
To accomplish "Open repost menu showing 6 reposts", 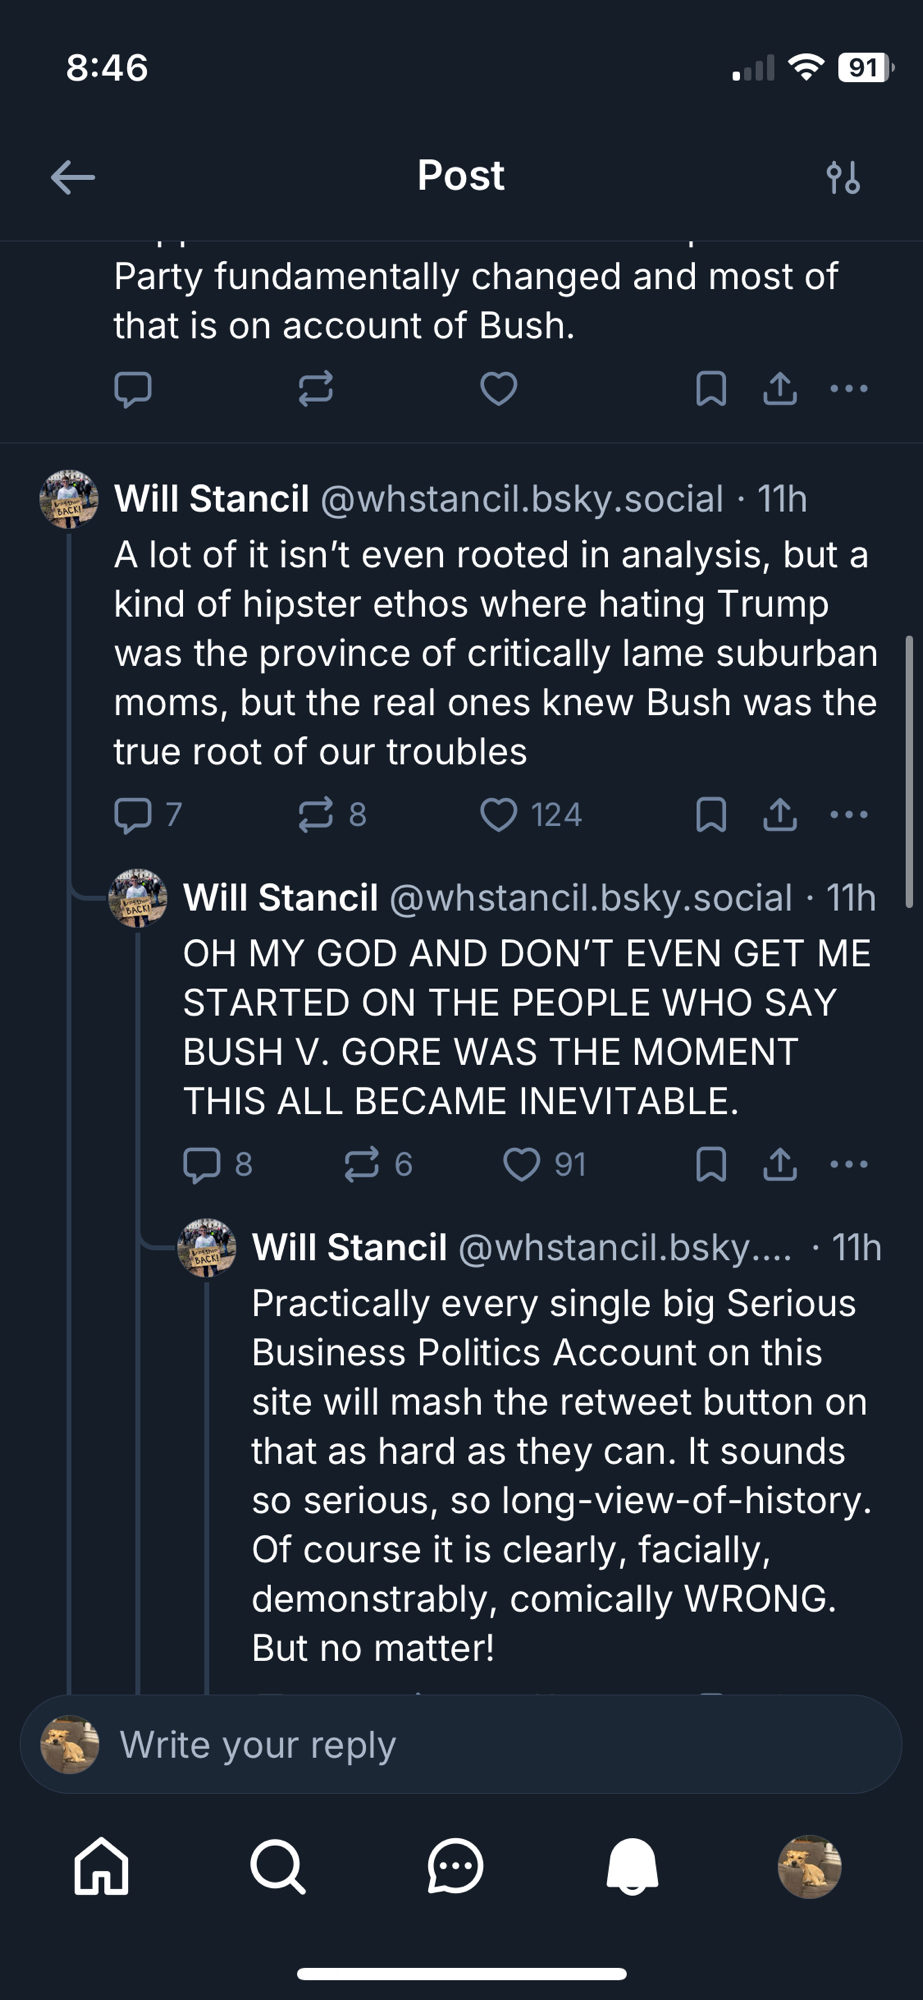I will click(362, 1164).
